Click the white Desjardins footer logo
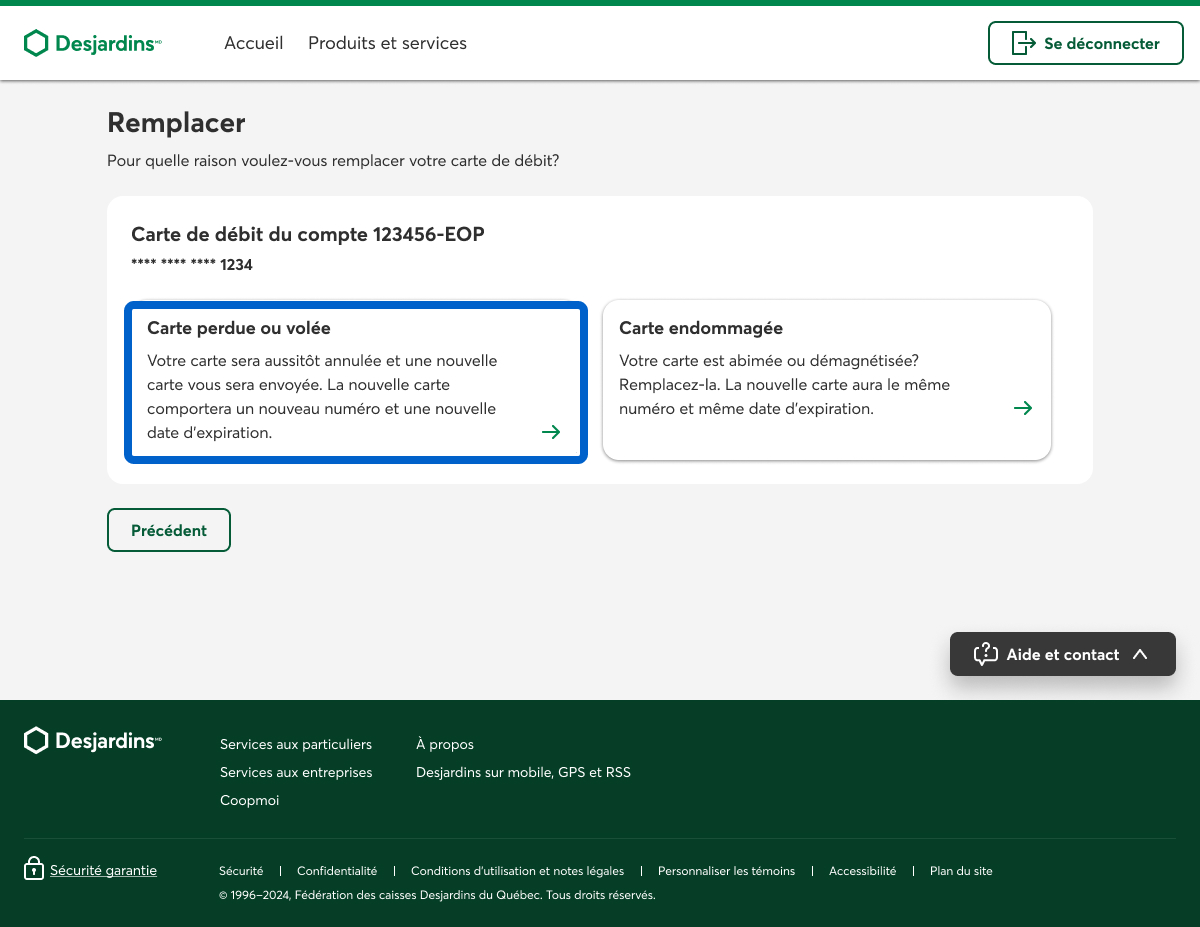Image resolution: width=1200 pixels, height=927 pixels. point(92,741)
